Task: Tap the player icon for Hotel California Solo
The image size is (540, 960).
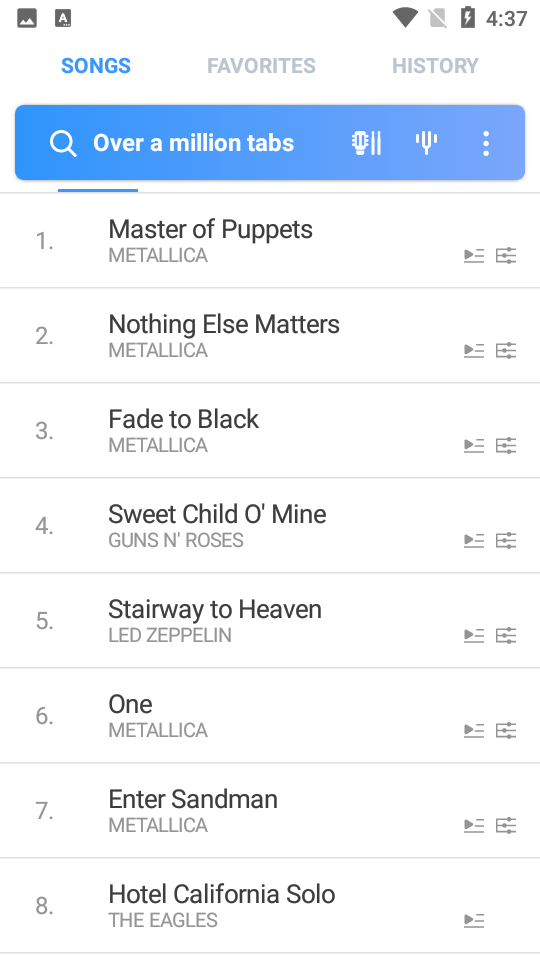Action: click(474, 920)
